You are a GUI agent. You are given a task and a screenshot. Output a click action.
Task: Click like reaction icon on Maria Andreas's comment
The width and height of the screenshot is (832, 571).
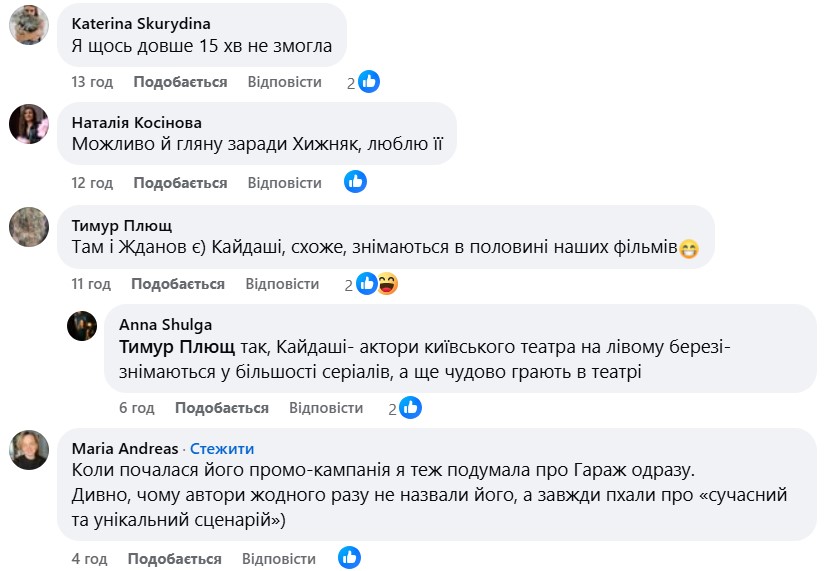point(349,558)
